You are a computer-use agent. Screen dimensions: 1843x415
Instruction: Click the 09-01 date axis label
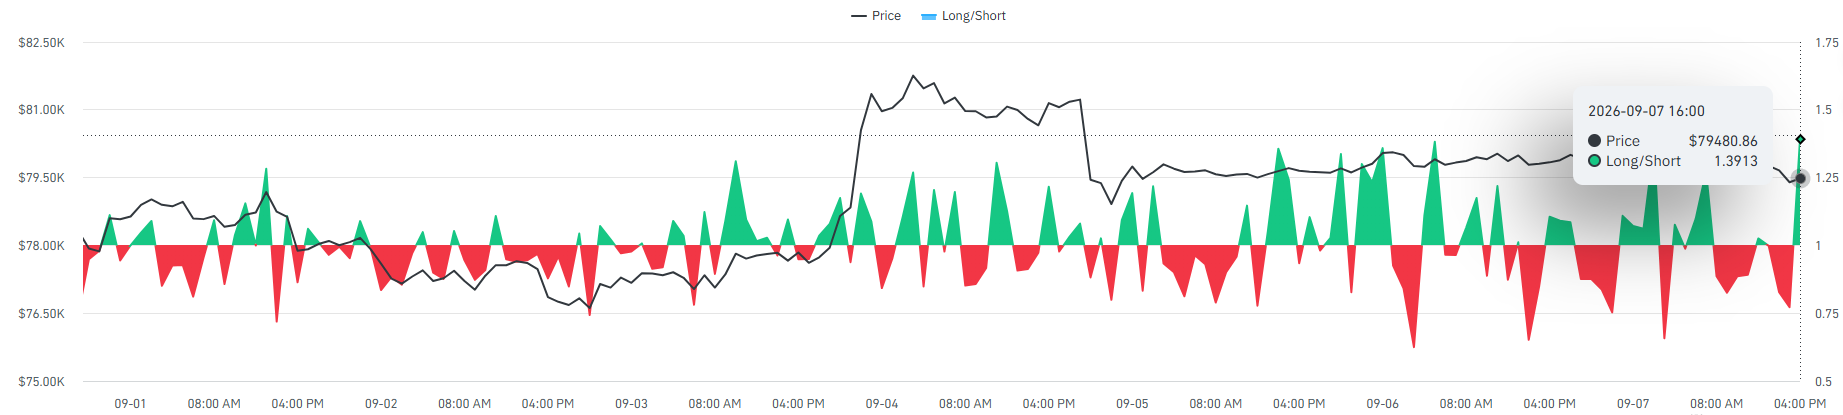(x=130, y=404)
